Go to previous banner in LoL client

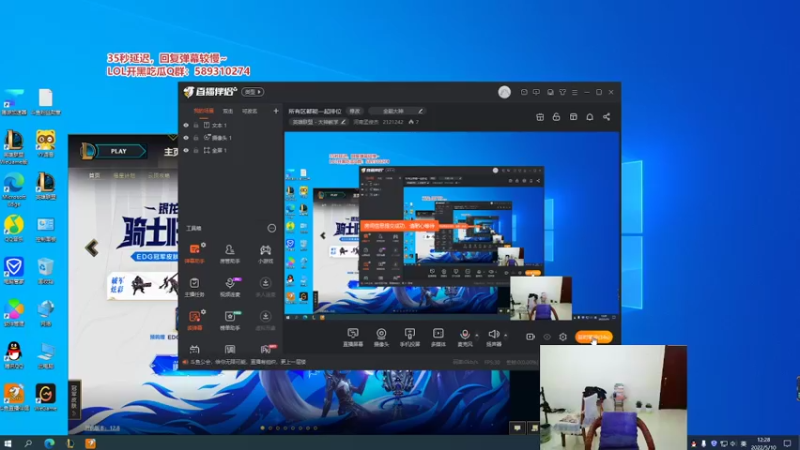(92, 248)
